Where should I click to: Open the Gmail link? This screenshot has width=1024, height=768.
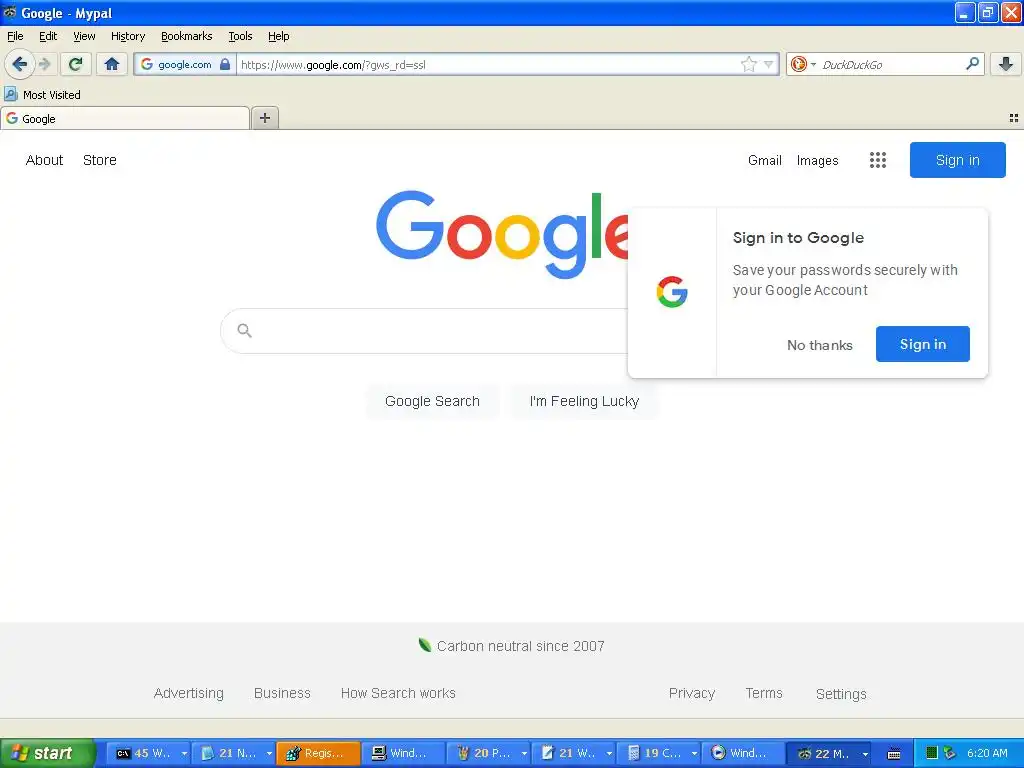765,160
